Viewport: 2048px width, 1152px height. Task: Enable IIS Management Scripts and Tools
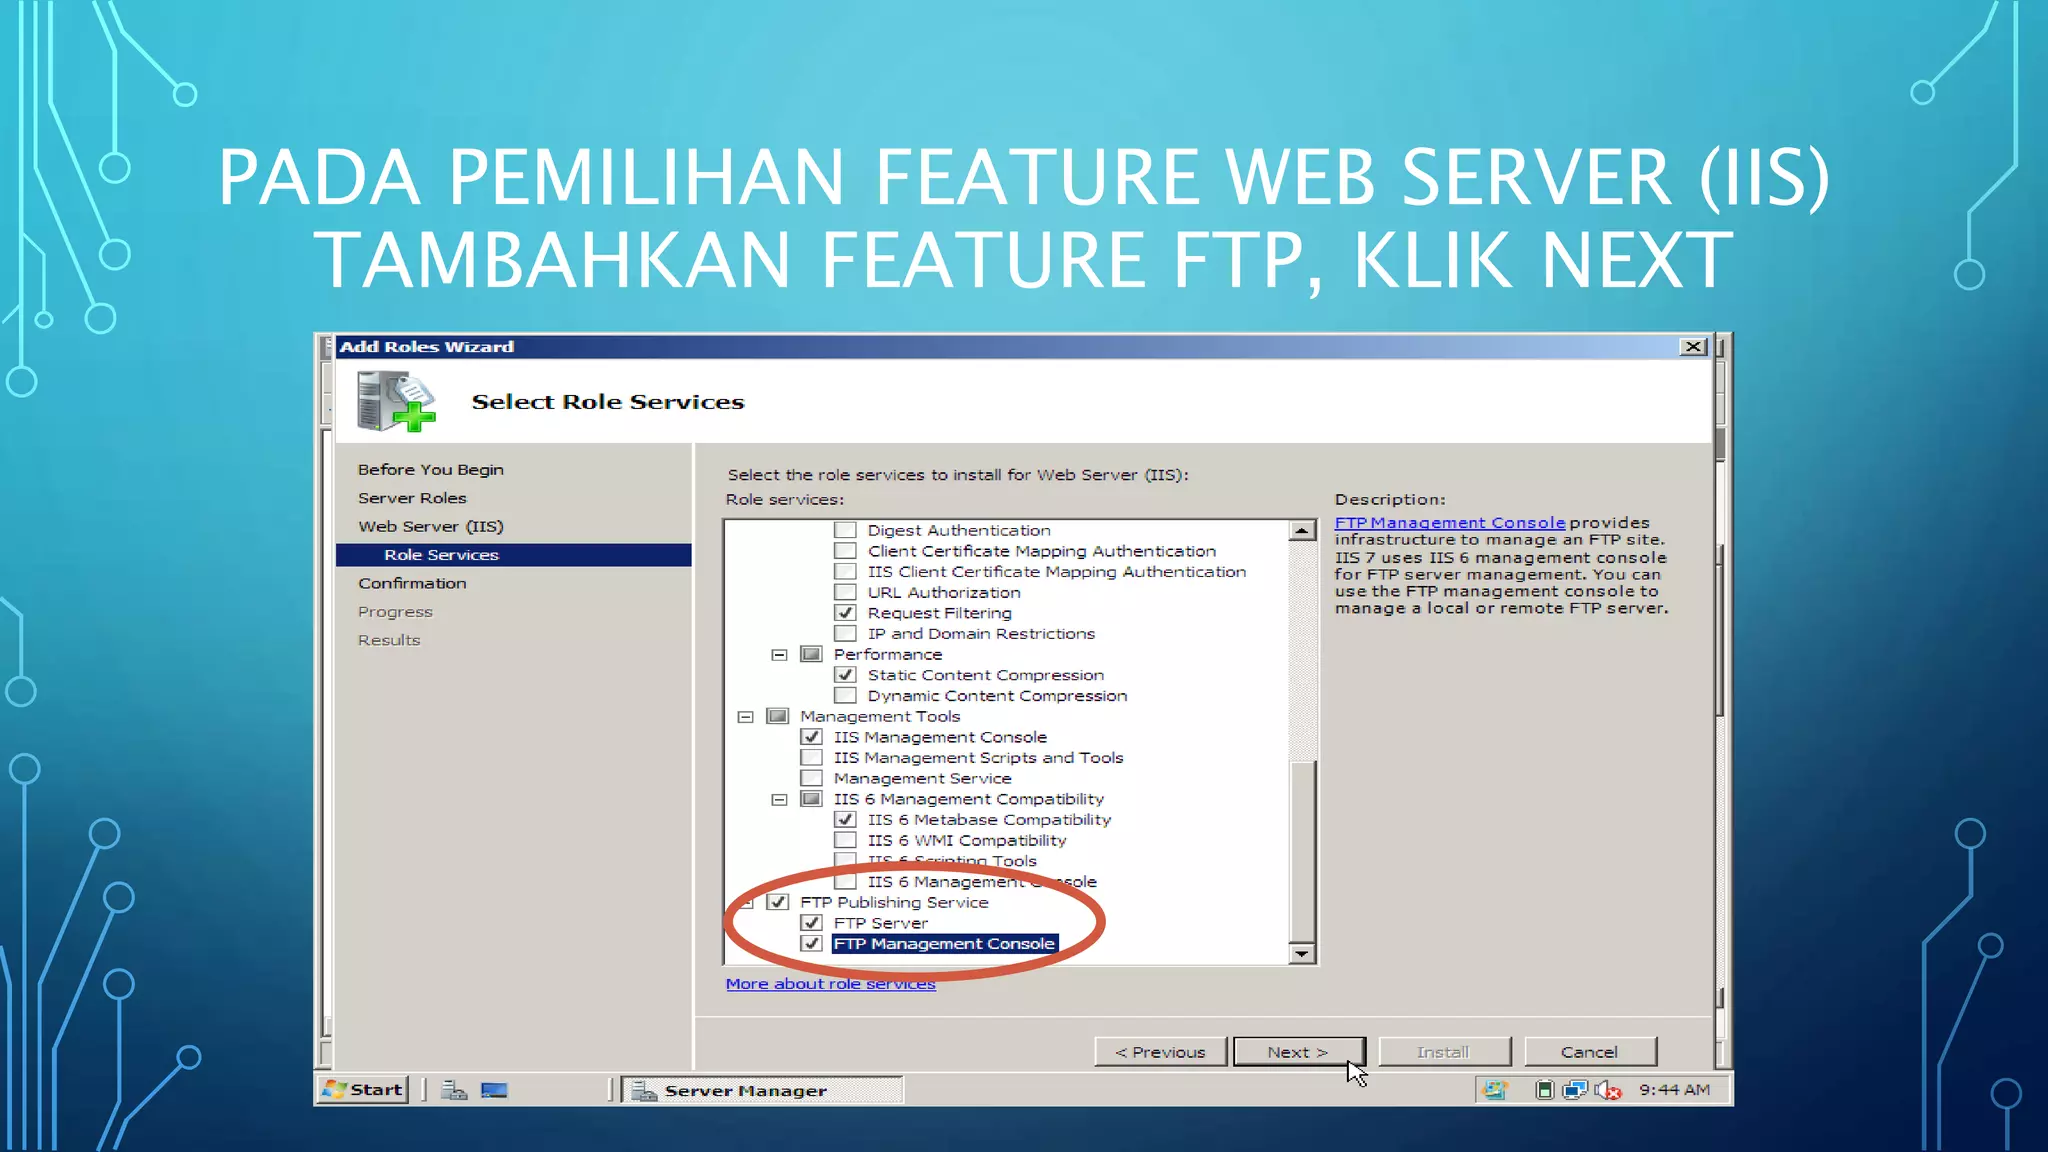(811, 758)
